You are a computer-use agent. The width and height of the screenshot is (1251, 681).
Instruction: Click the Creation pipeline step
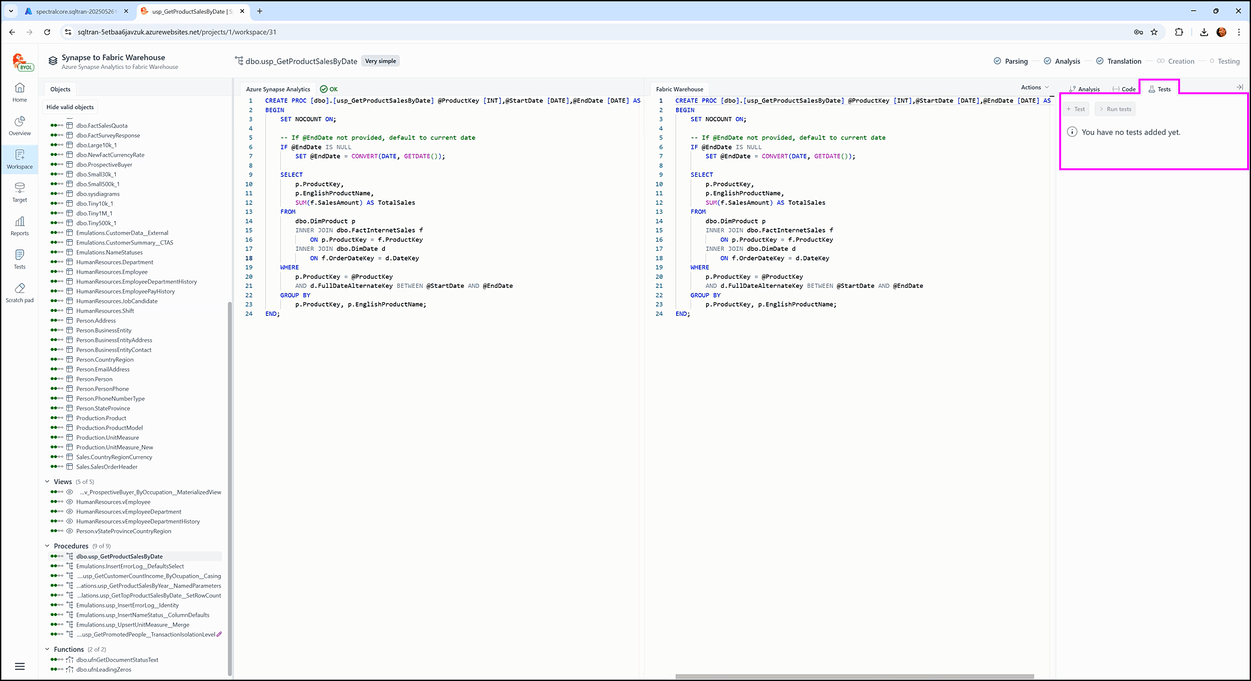(x=1176, y=61)
